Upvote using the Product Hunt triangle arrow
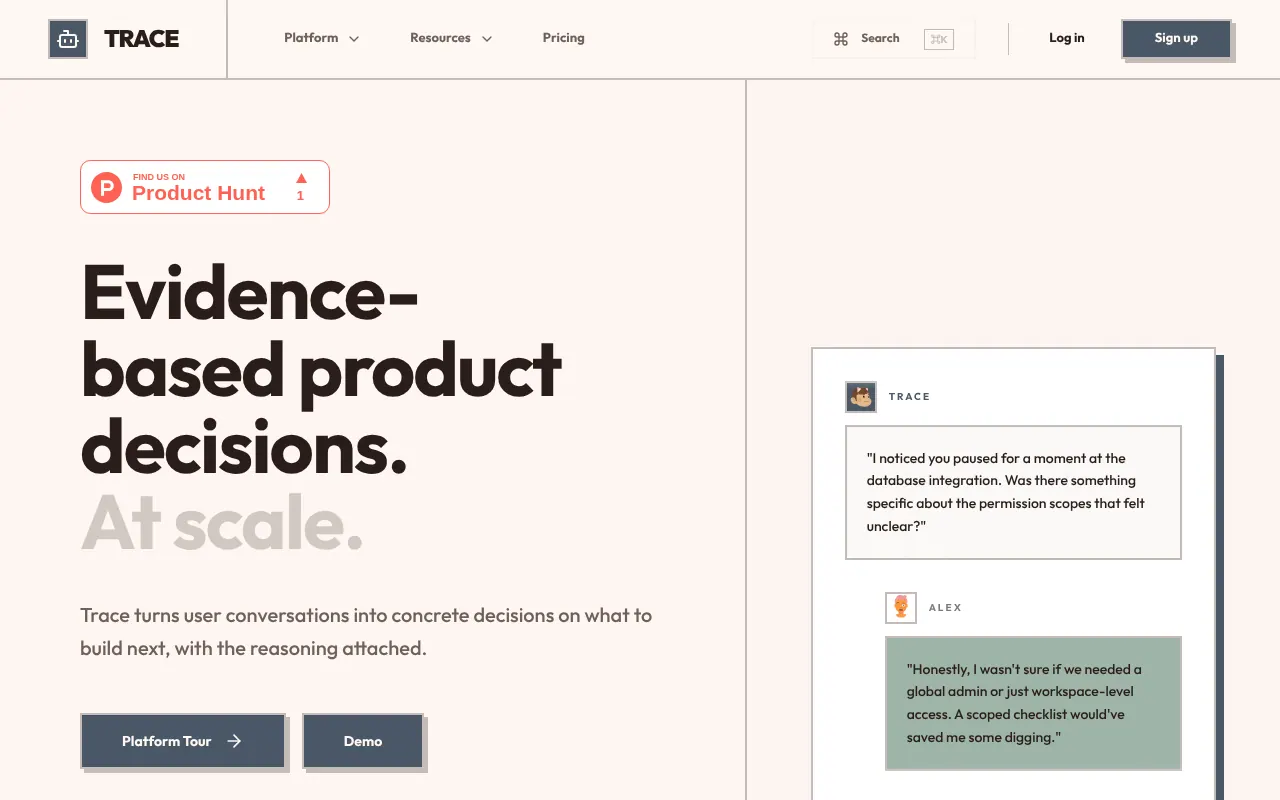The height and width of the screenshot is (800, 1280). coord(301,178)
